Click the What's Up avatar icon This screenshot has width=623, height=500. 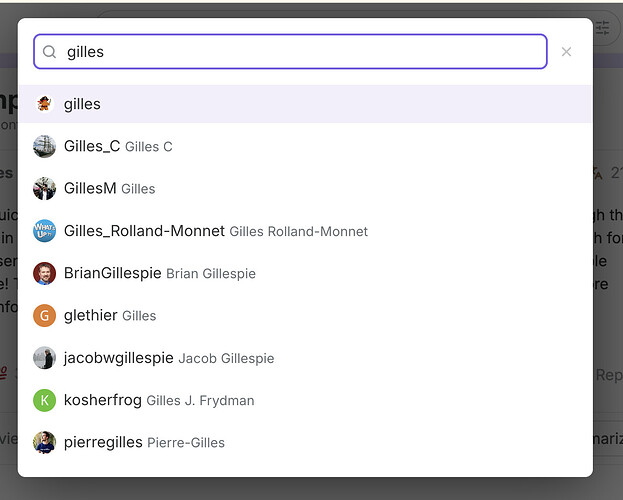coord(44,231)
